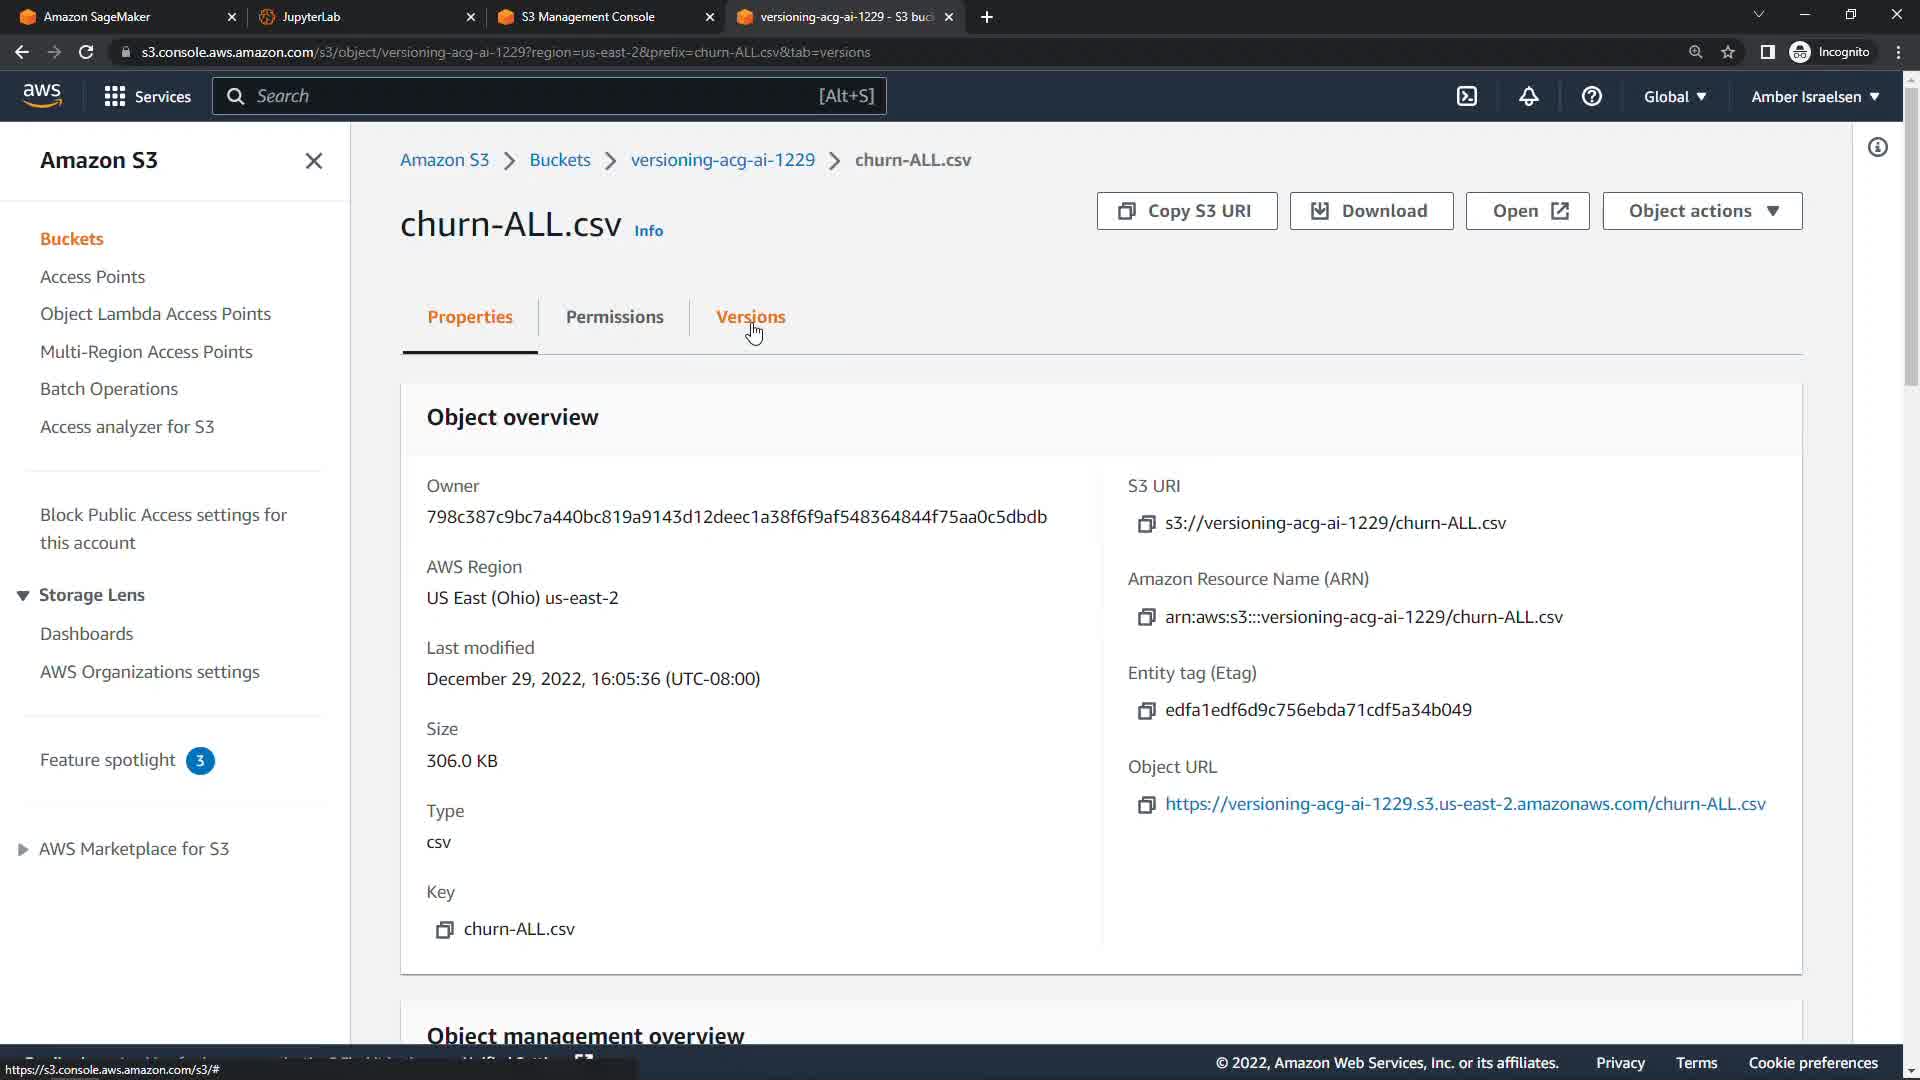Copy the Etag value icon

click(1146, 711)
